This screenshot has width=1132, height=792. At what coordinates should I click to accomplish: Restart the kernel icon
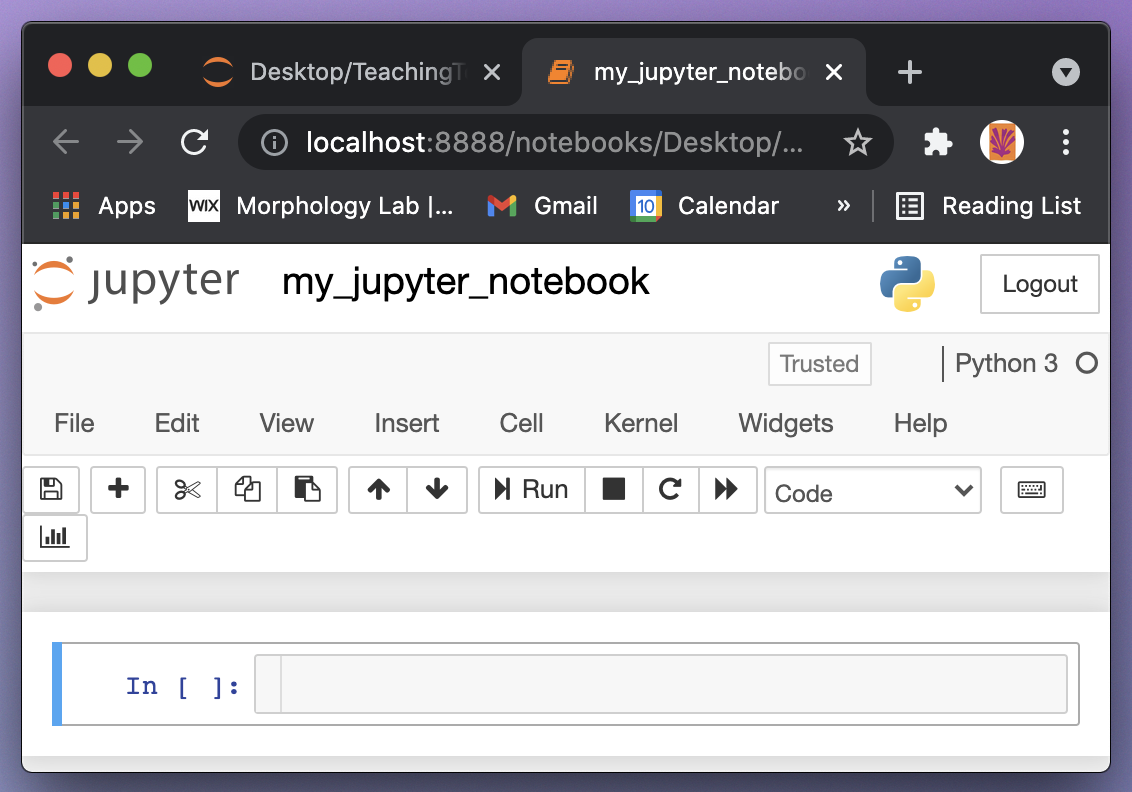coord(671,489)
